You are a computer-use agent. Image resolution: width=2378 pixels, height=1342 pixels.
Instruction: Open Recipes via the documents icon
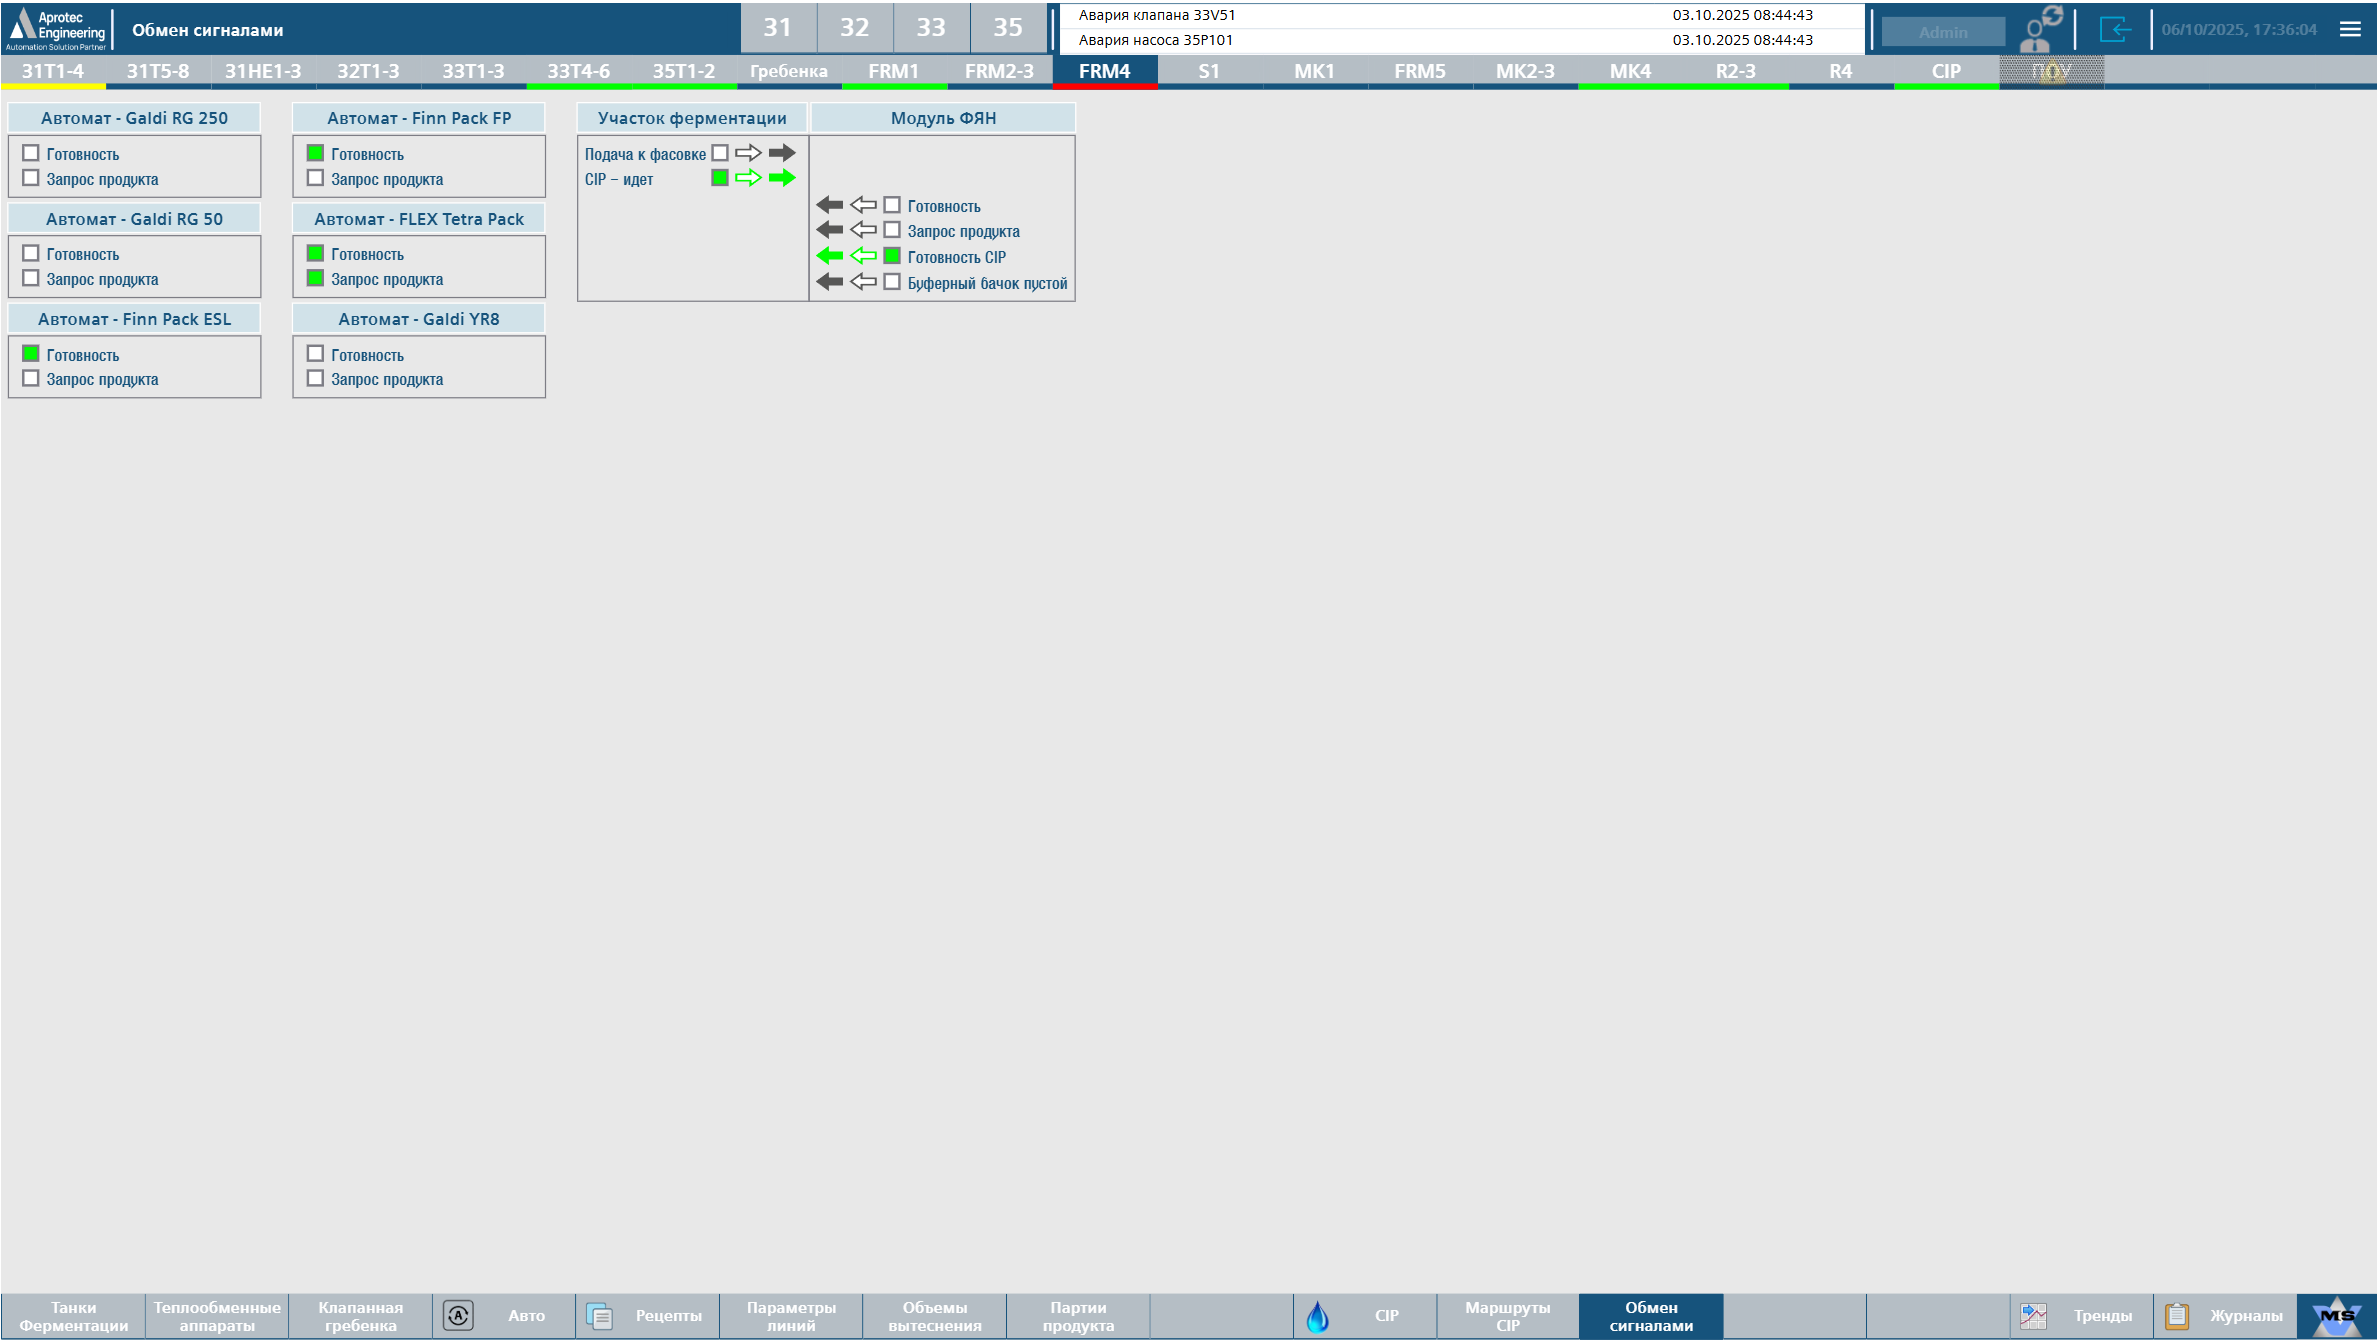point(600,1316)
